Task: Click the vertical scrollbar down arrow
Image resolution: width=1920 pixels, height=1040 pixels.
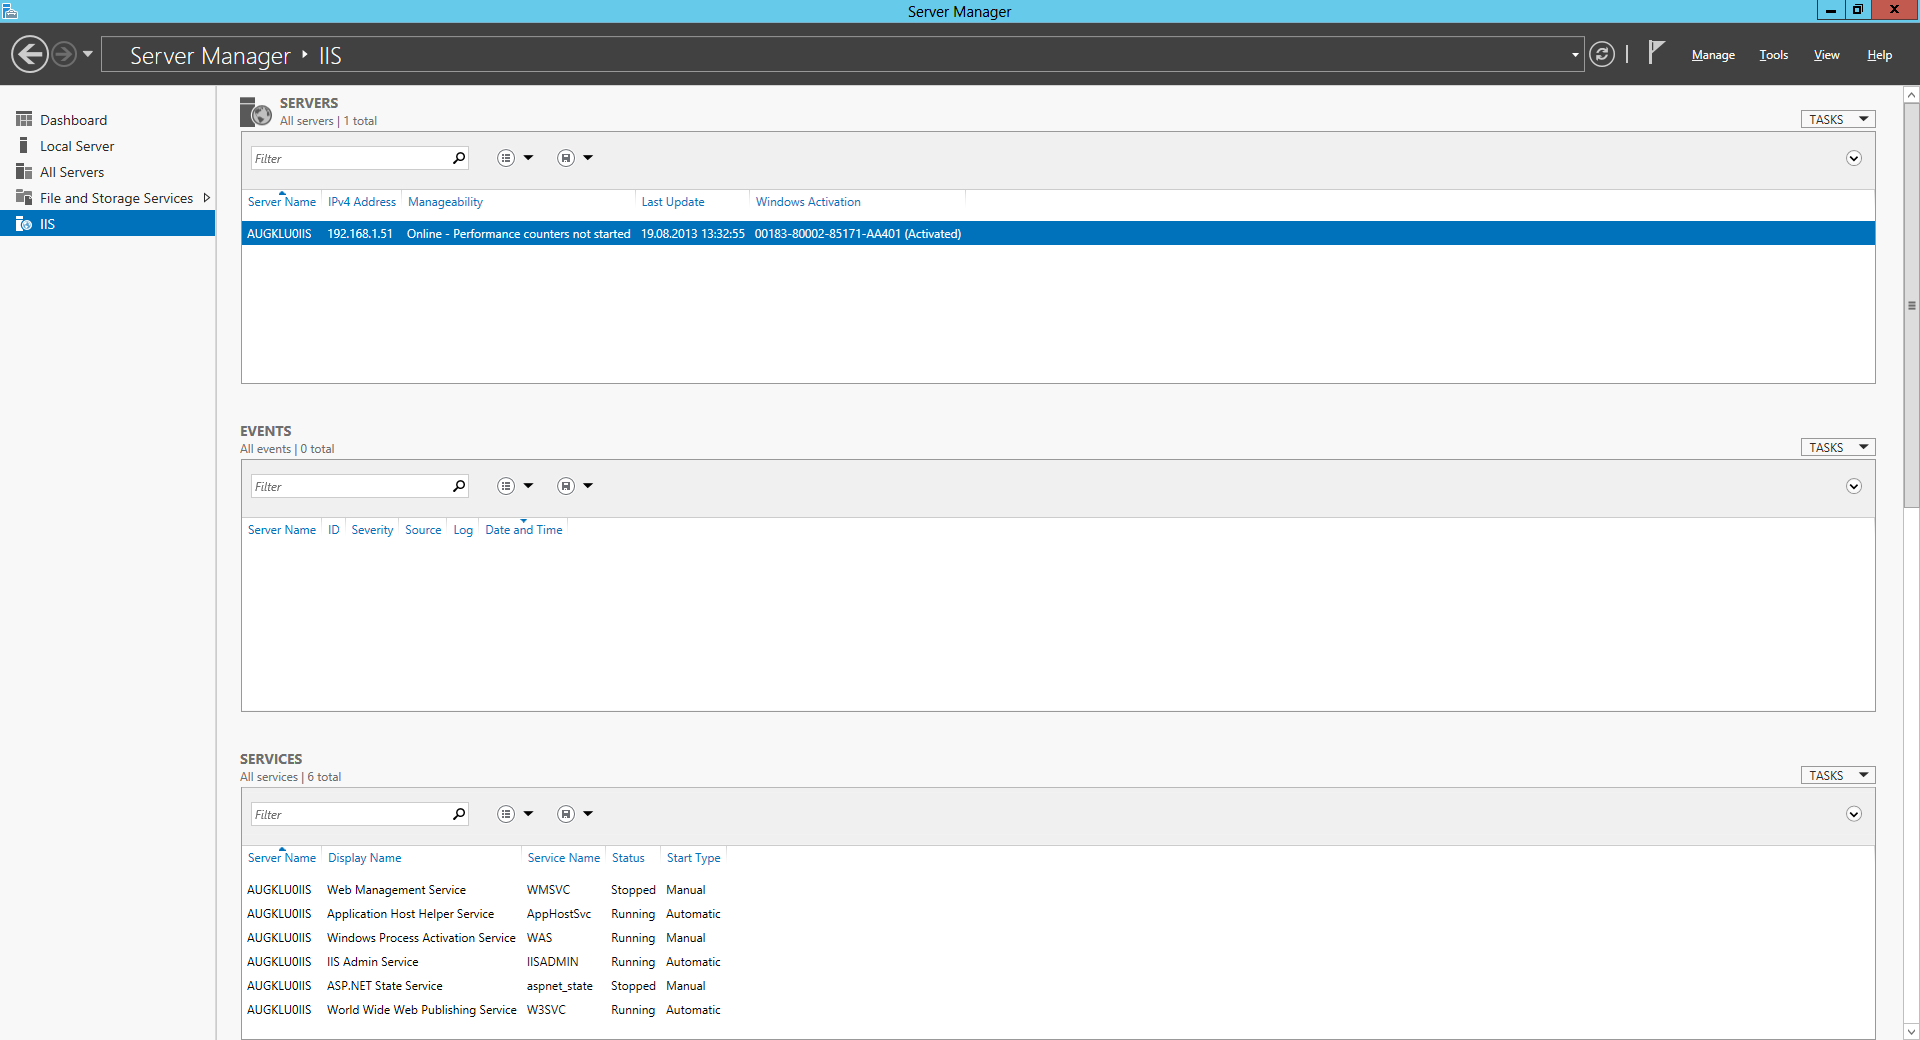Action: click(1911, 1031)
